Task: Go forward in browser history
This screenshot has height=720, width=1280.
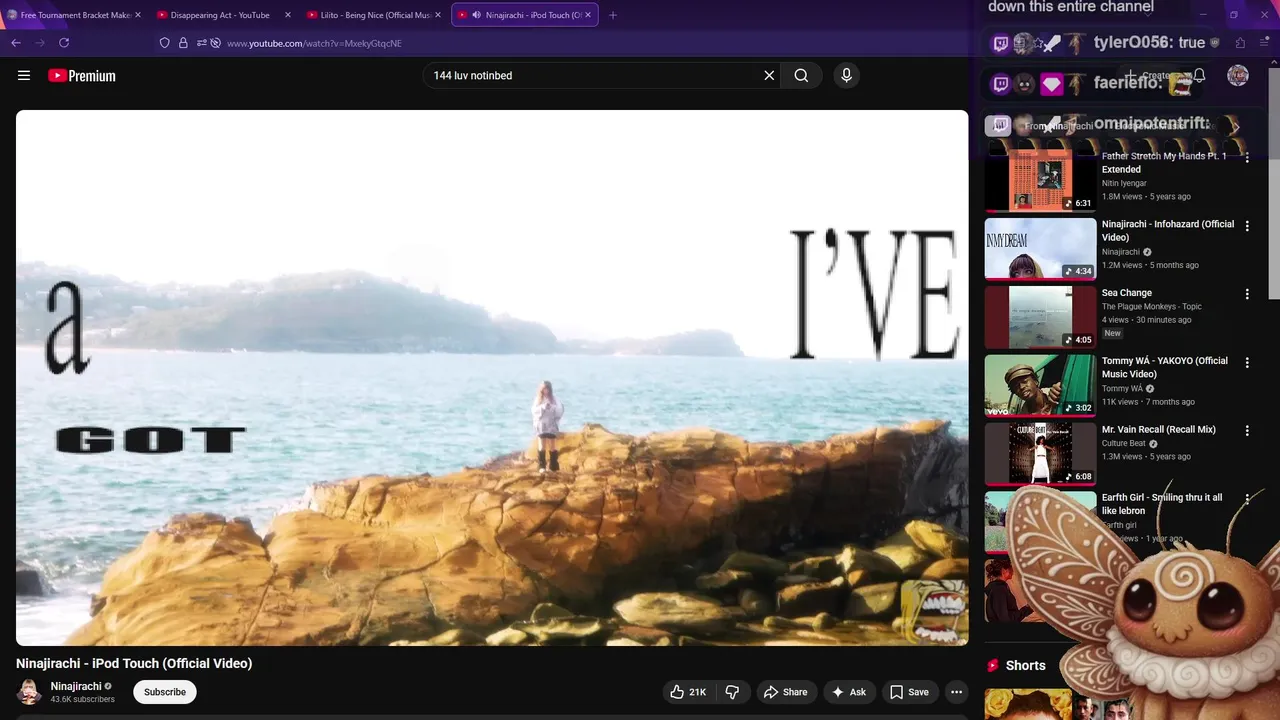Action: [40, 43]
